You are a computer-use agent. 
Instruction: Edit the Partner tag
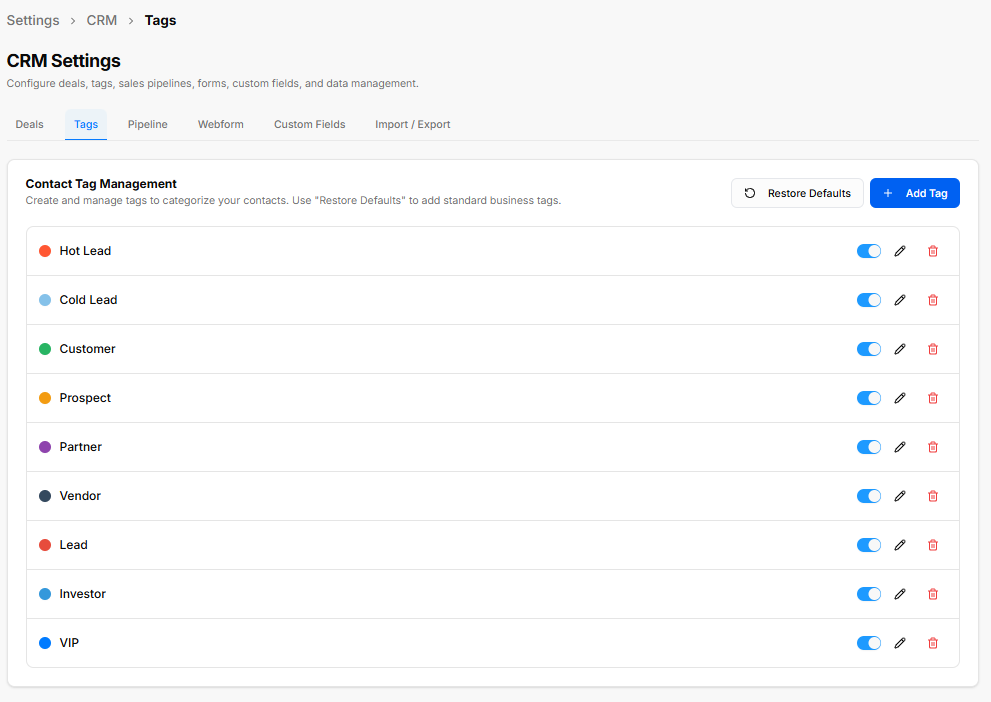click(900, 447)
